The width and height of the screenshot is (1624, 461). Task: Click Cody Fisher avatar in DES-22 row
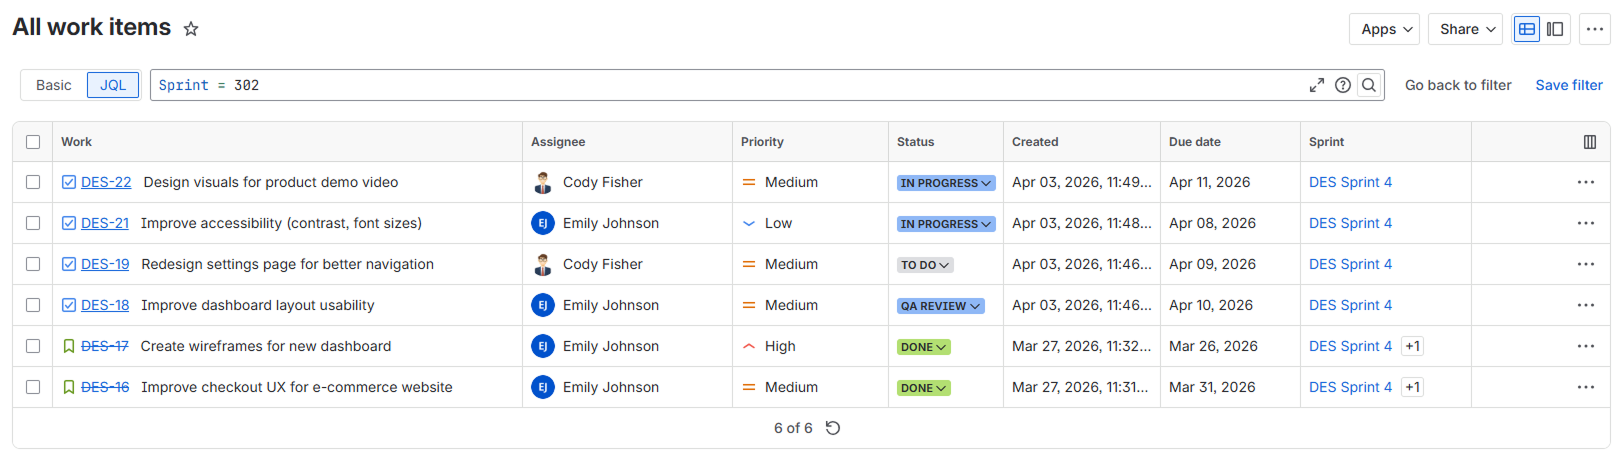pos(543,182)
